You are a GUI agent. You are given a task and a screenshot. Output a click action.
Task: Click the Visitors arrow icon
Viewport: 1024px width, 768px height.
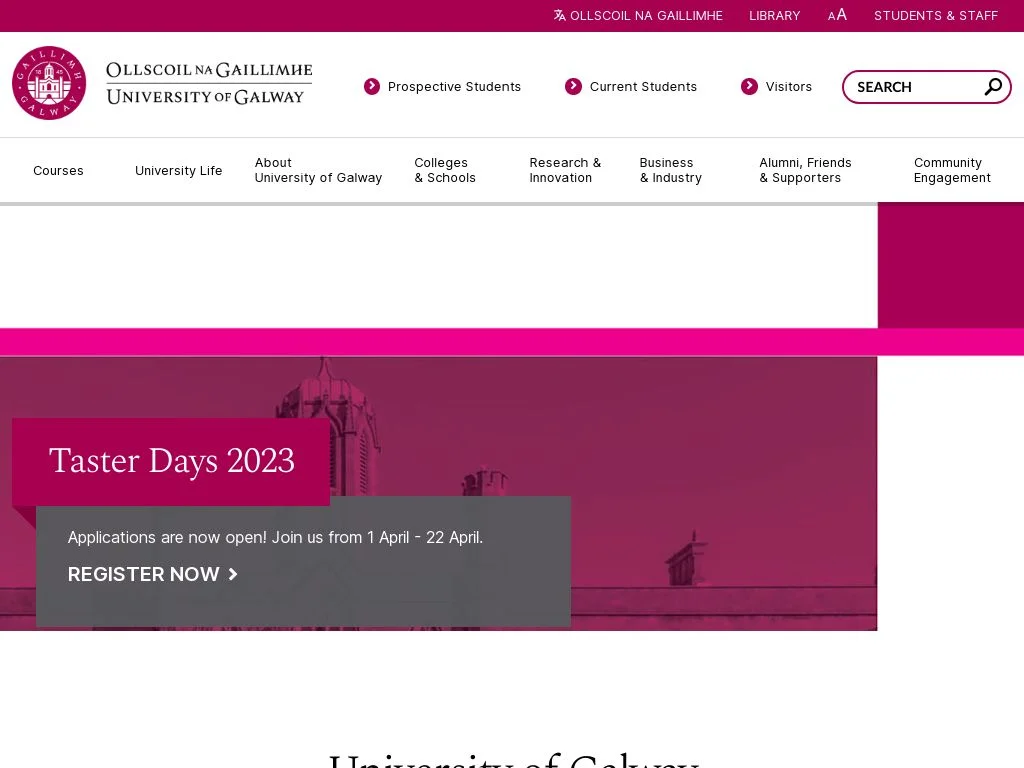click(x=749, y=86)
